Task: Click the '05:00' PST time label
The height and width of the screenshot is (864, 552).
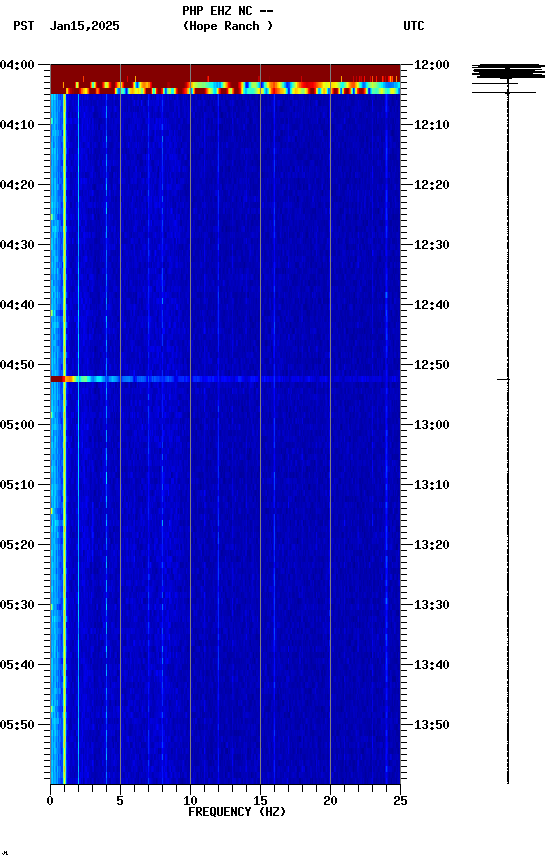Action: [17, 425]
